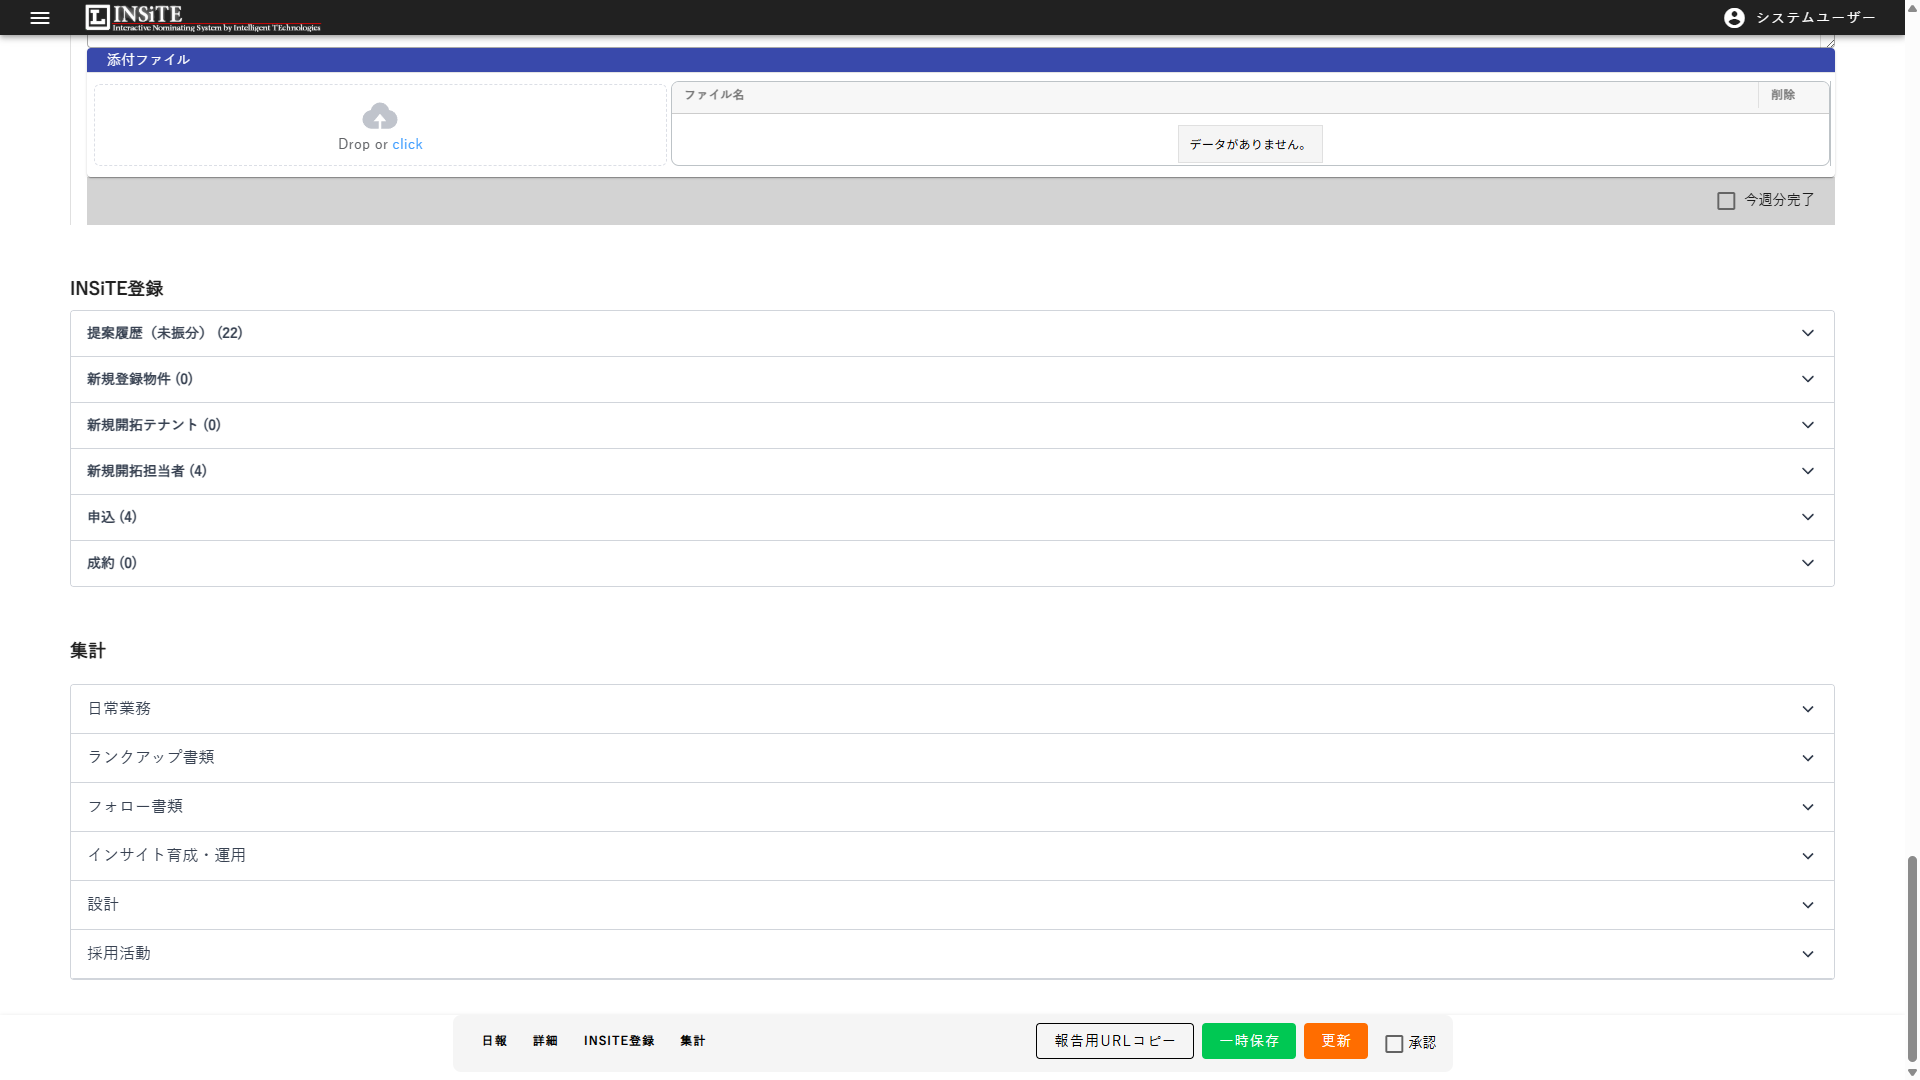Click the chevron on the 成約 row

pyautogui.click(x=1808, y=563)
